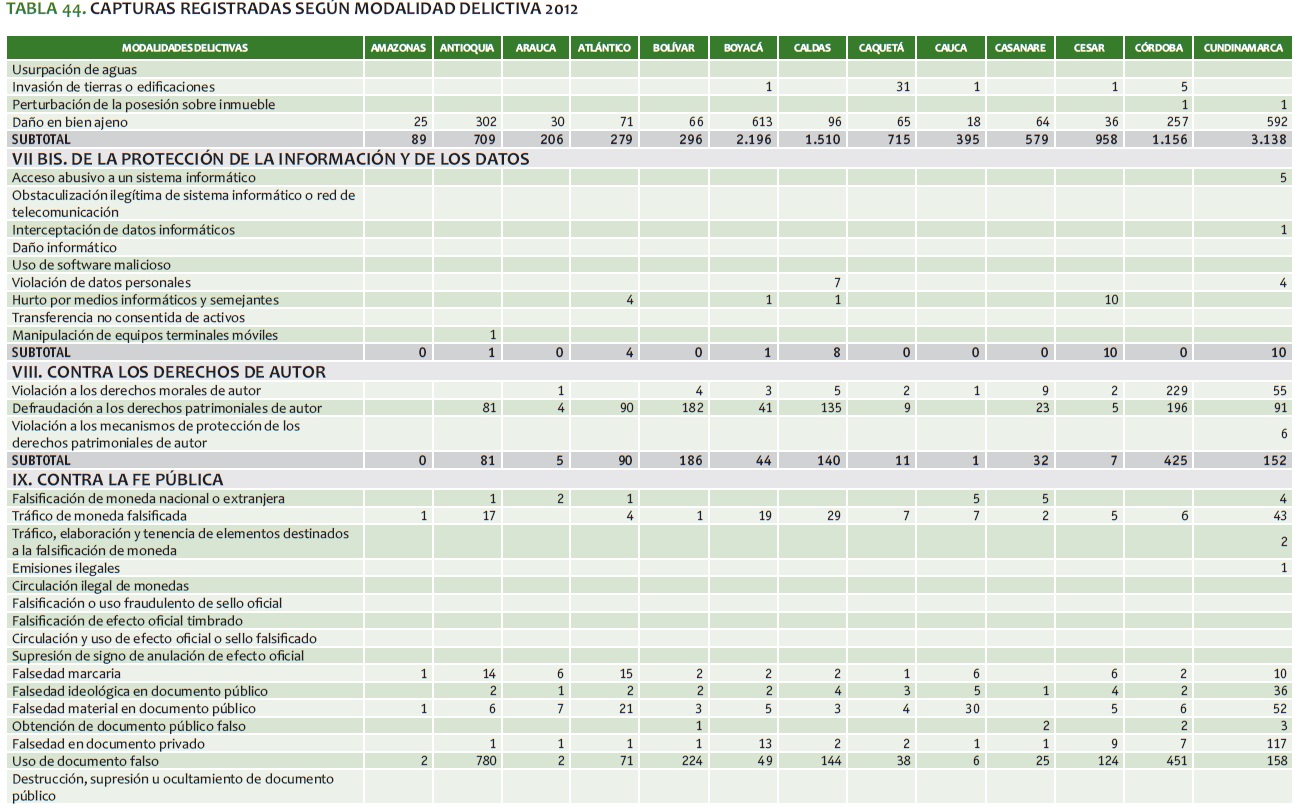Click the 780 value in Uso de documento falso

coord(484,761)
